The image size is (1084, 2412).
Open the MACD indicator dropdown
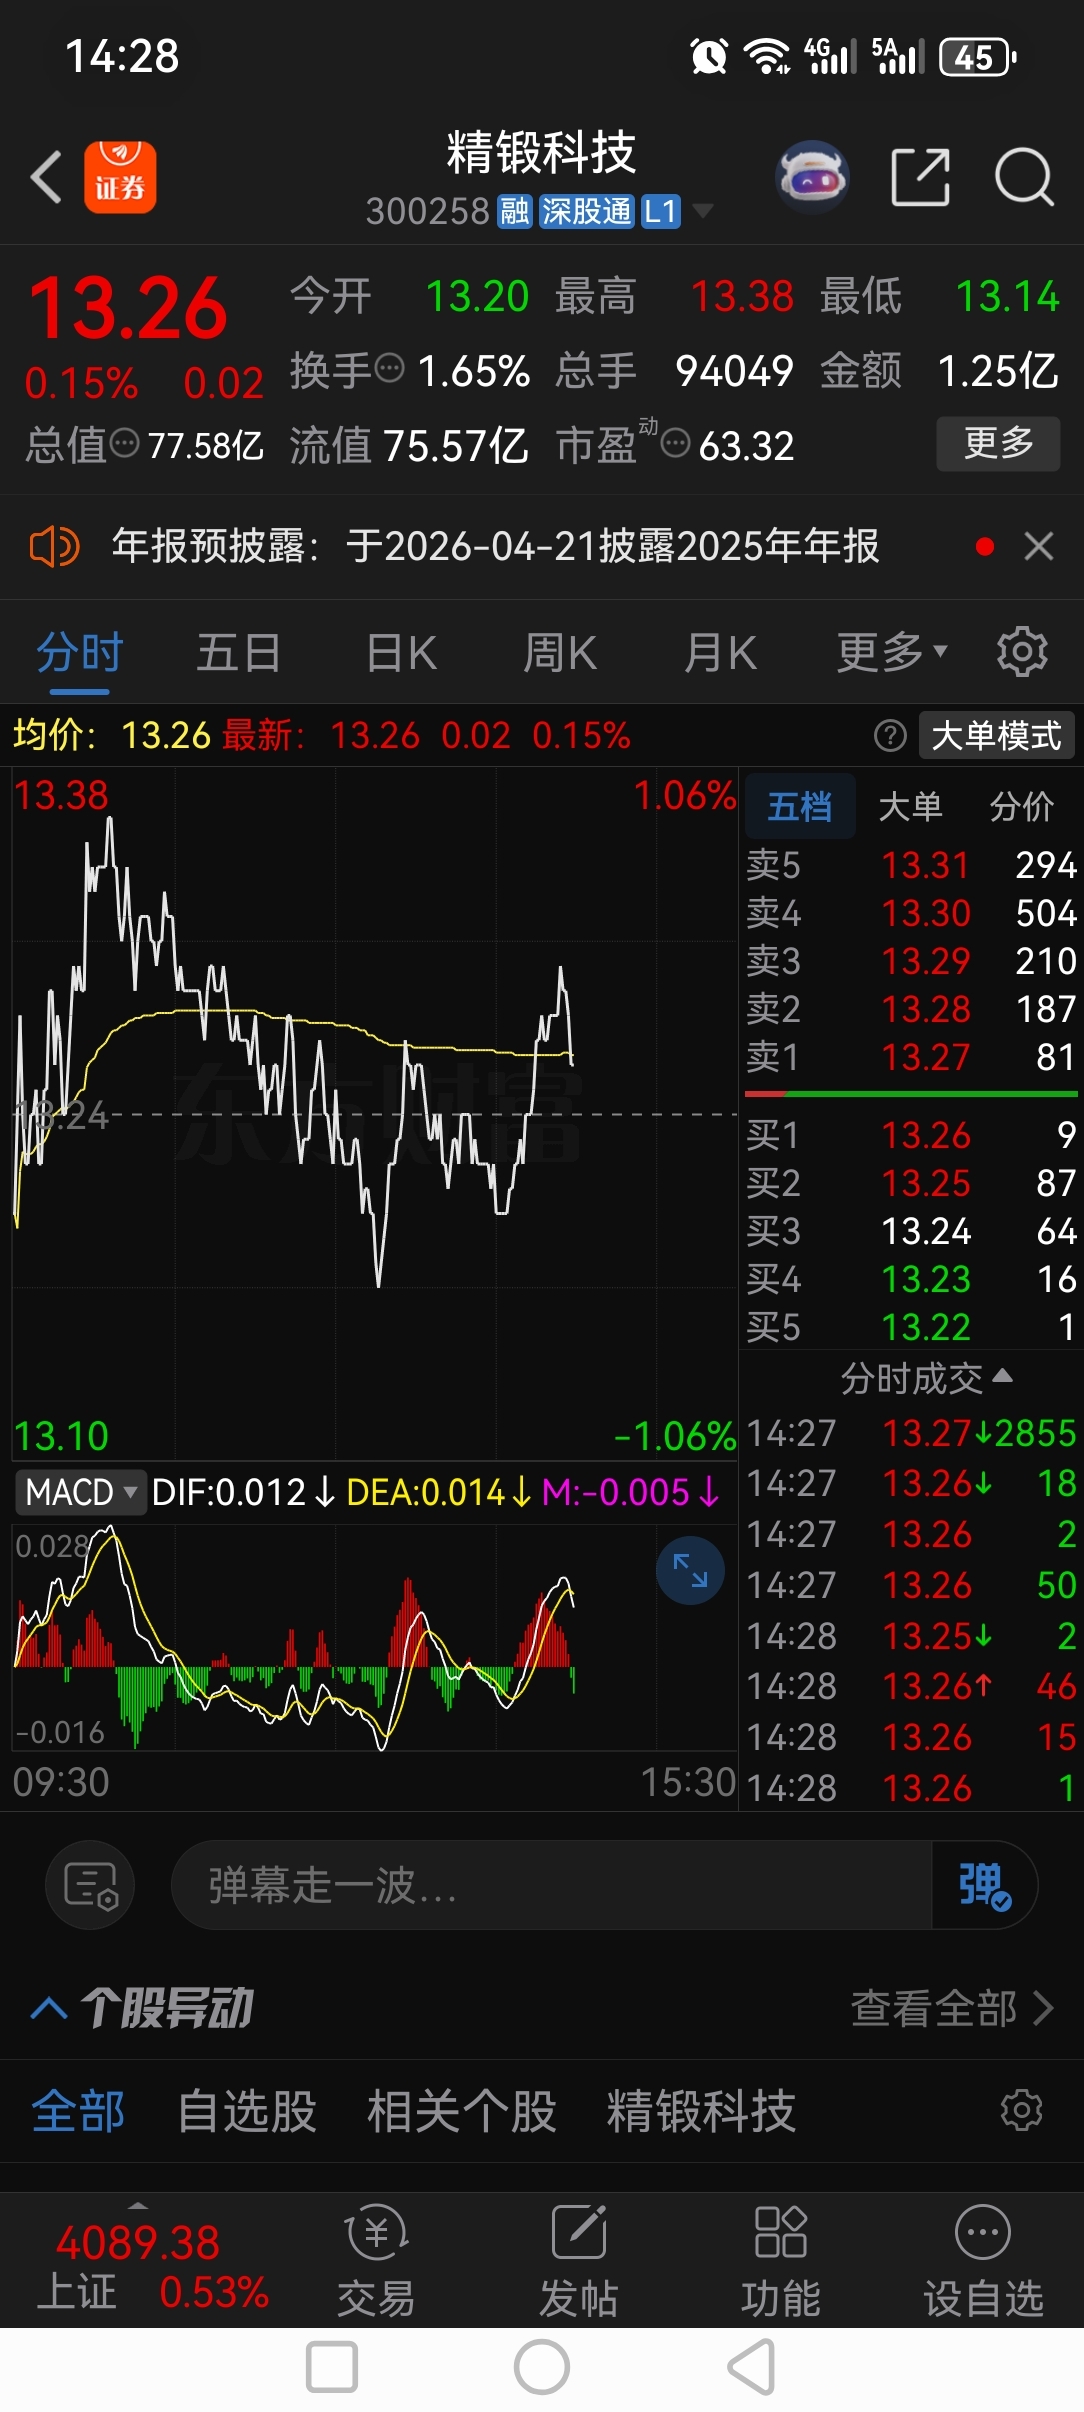80,1492
